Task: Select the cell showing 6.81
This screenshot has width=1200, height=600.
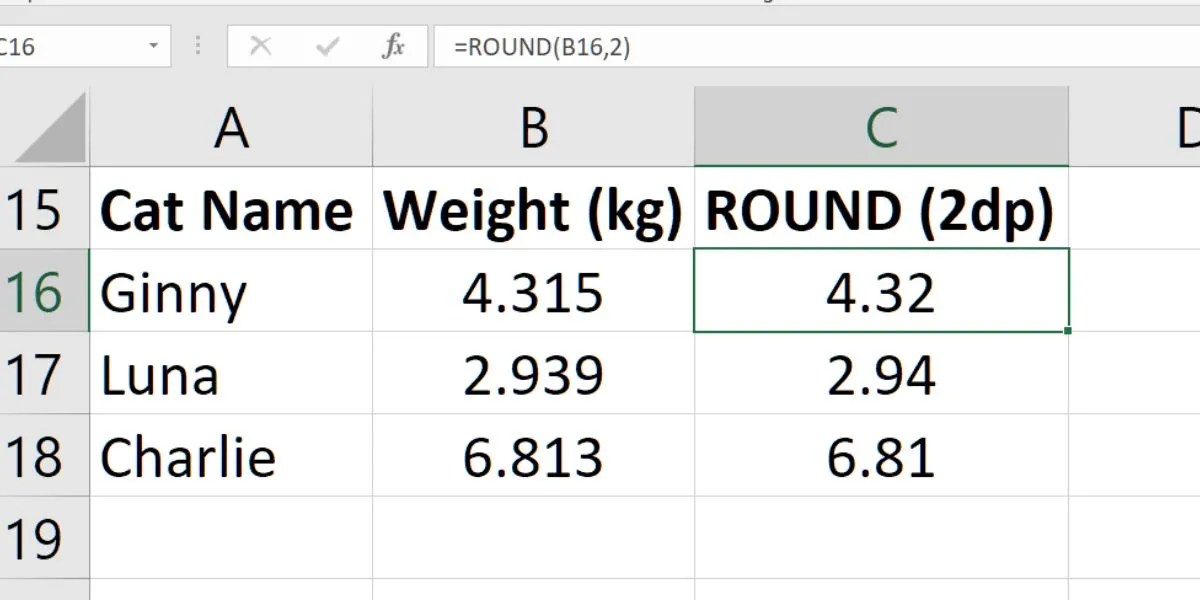Action: [880, 456]
